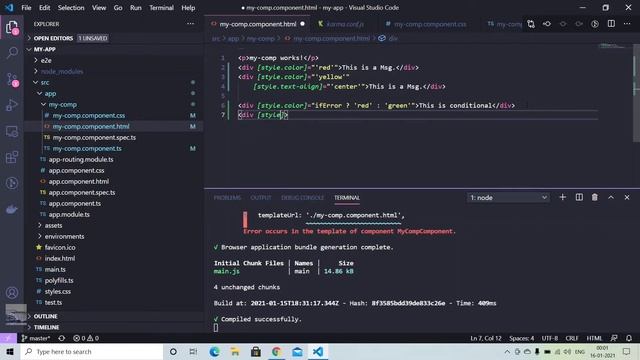Open the terminal selector dropdown '1: node'
The width and height of the screenshot is (640, 360).
pos(508,198)
